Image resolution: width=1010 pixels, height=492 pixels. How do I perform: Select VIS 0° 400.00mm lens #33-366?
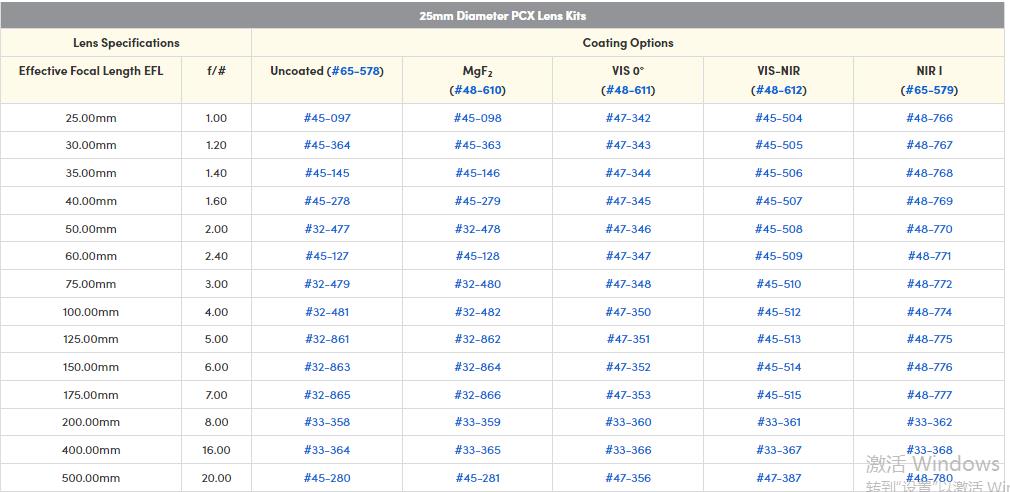[628, 450]
